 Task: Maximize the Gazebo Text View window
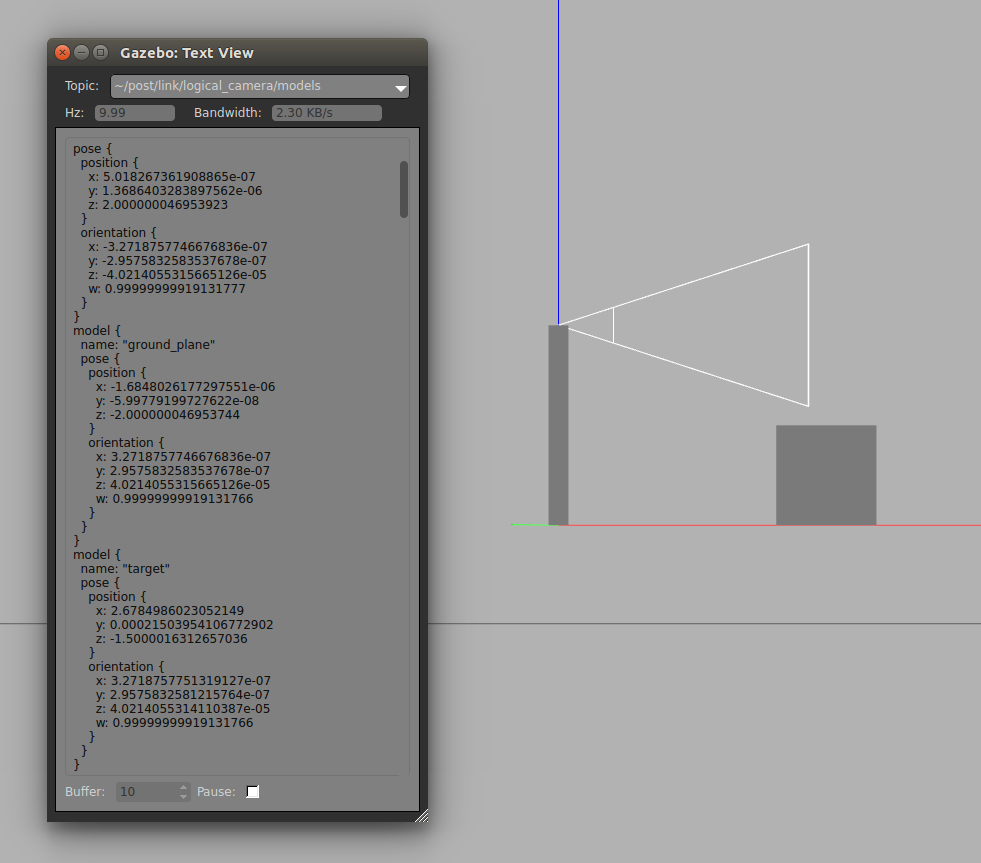(99, 52)
